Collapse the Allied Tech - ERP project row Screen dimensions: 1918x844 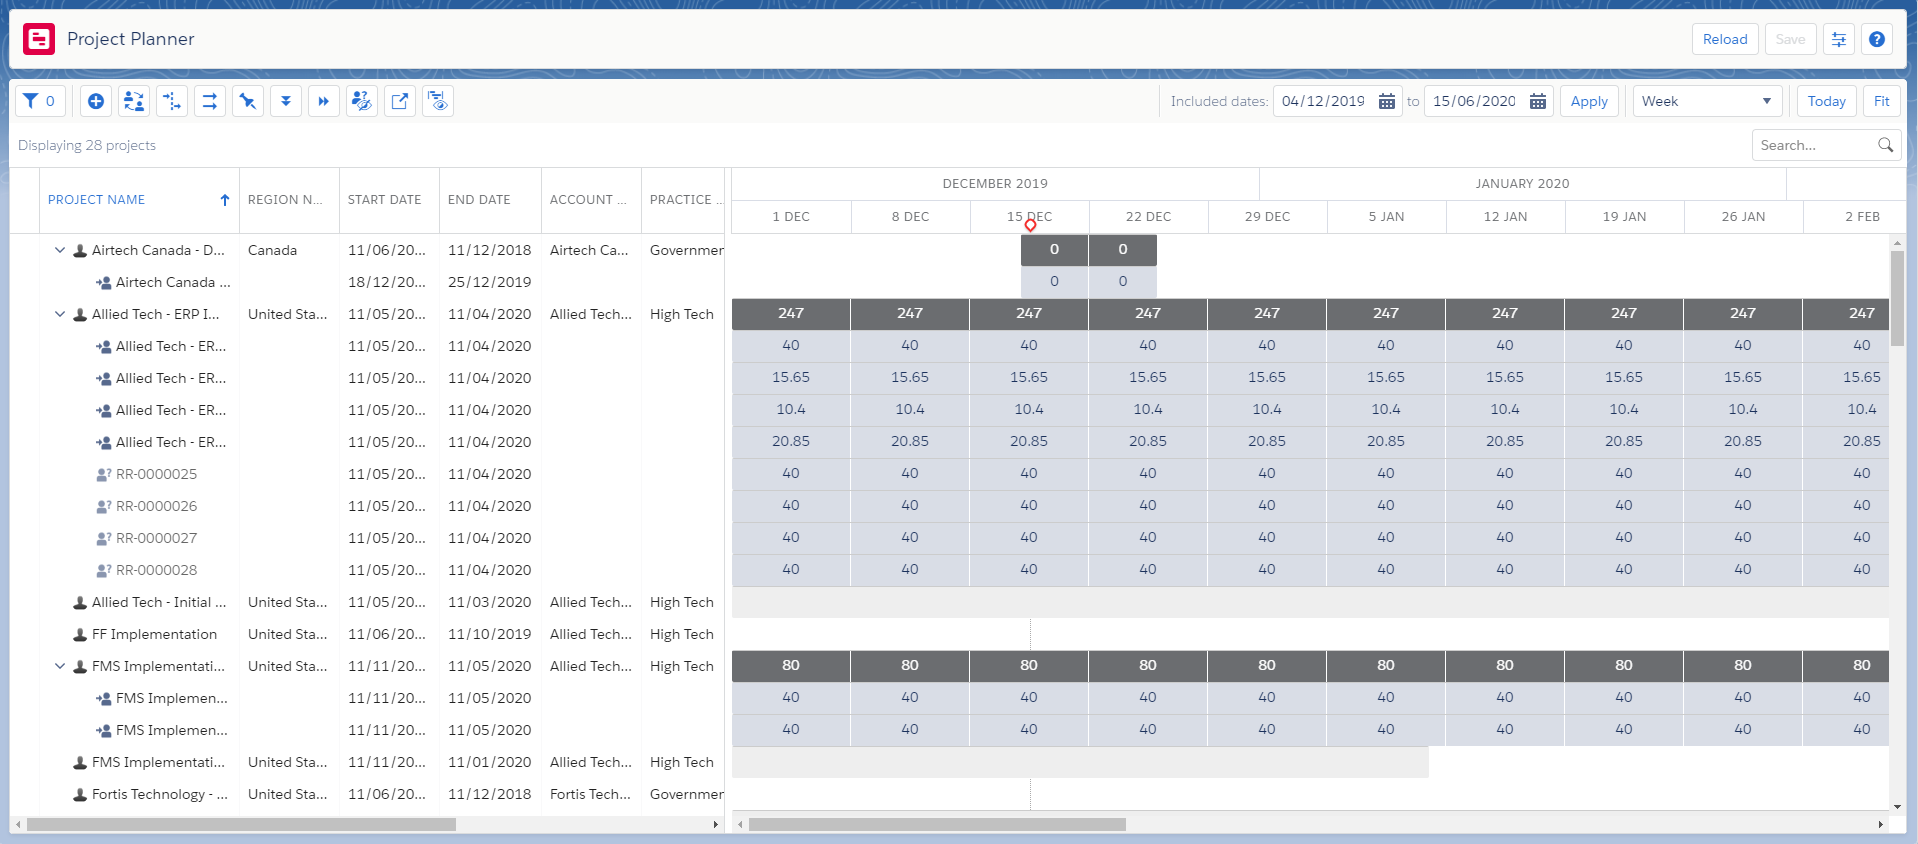(x=60, y=314)
